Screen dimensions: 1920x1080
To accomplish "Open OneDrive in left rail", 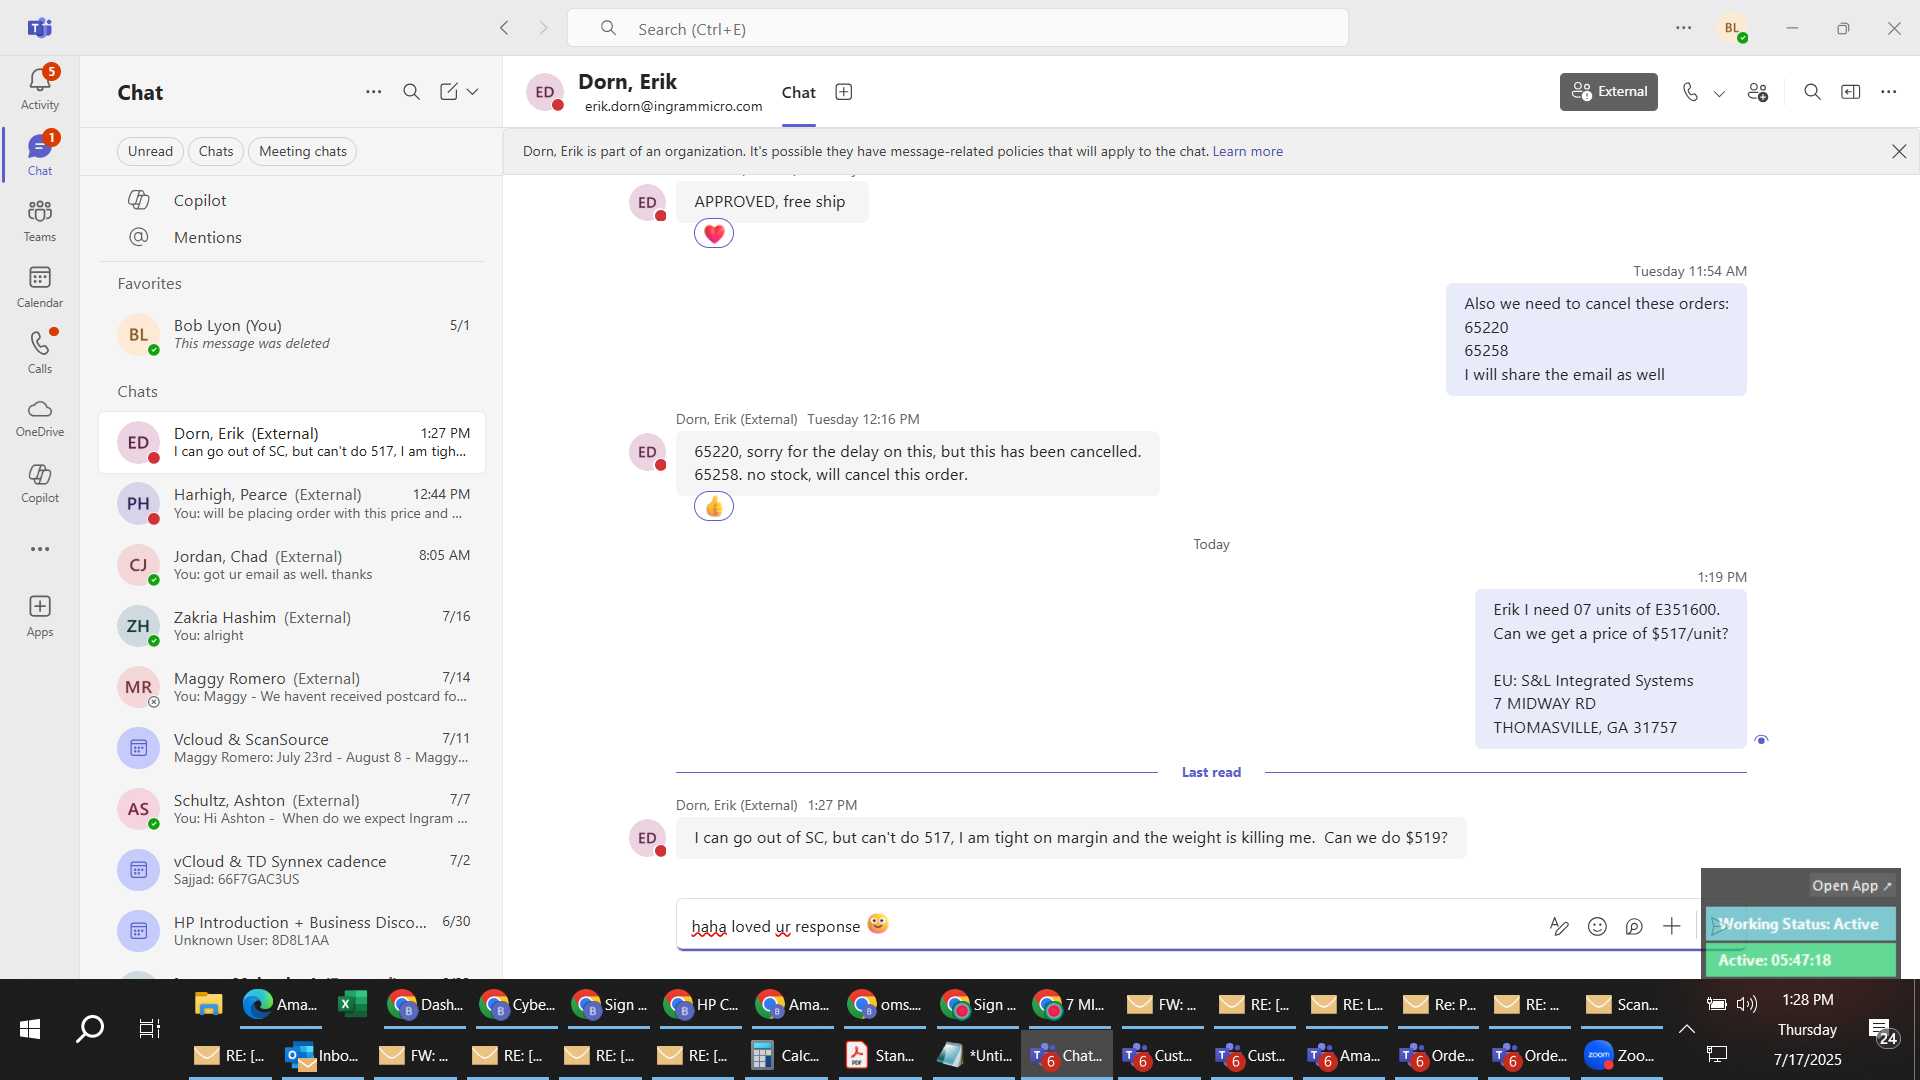I will [40, 418].
